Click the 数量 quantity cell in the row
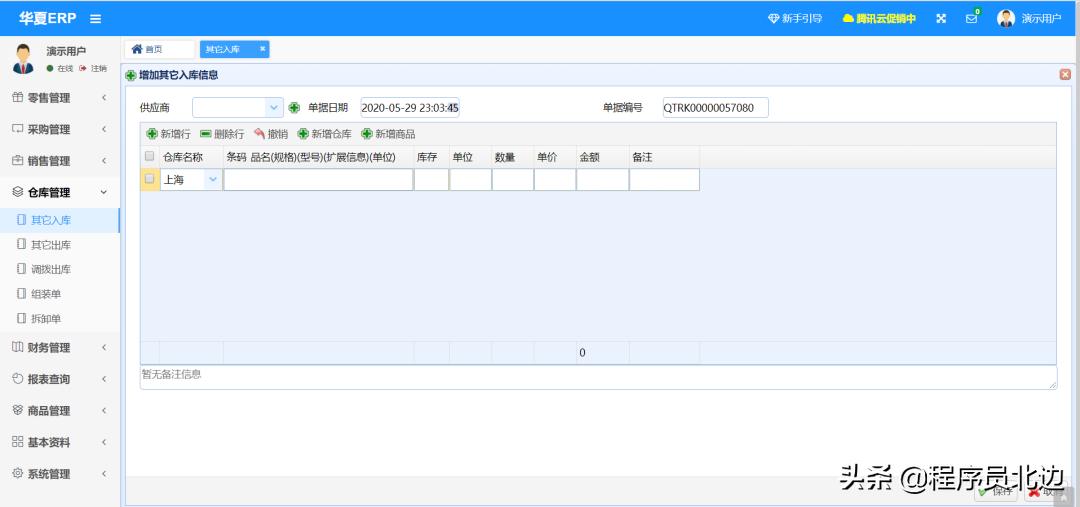The height and width of the screenshot is (507, 1080). pos(512,180)
